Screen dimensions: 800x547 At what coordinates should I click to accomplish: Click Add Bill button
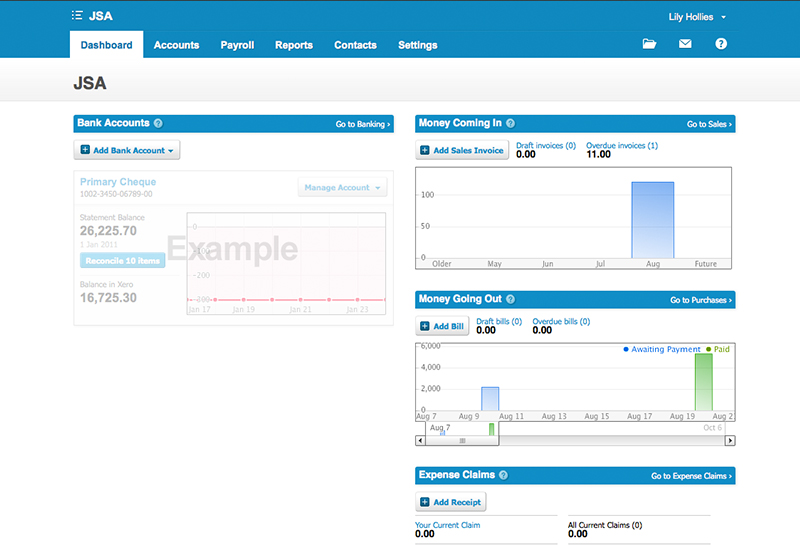[x=442, y=326]
